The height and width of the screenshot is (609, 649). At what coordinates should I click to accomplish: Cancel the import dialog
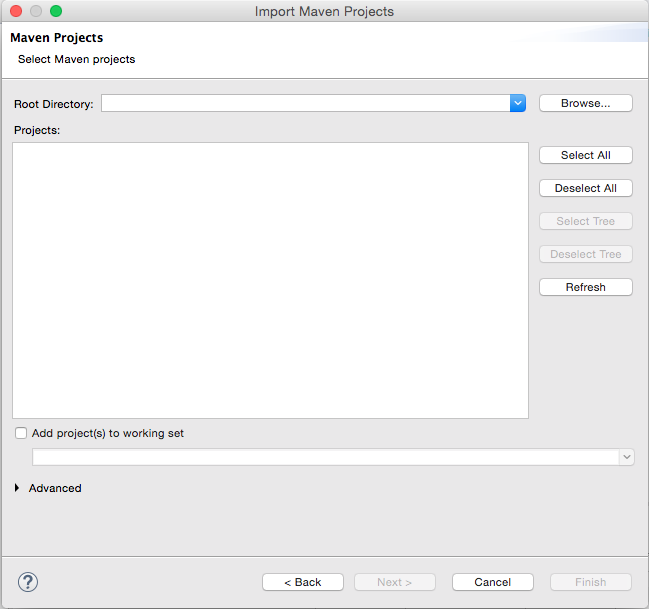[x=493, y=582]
